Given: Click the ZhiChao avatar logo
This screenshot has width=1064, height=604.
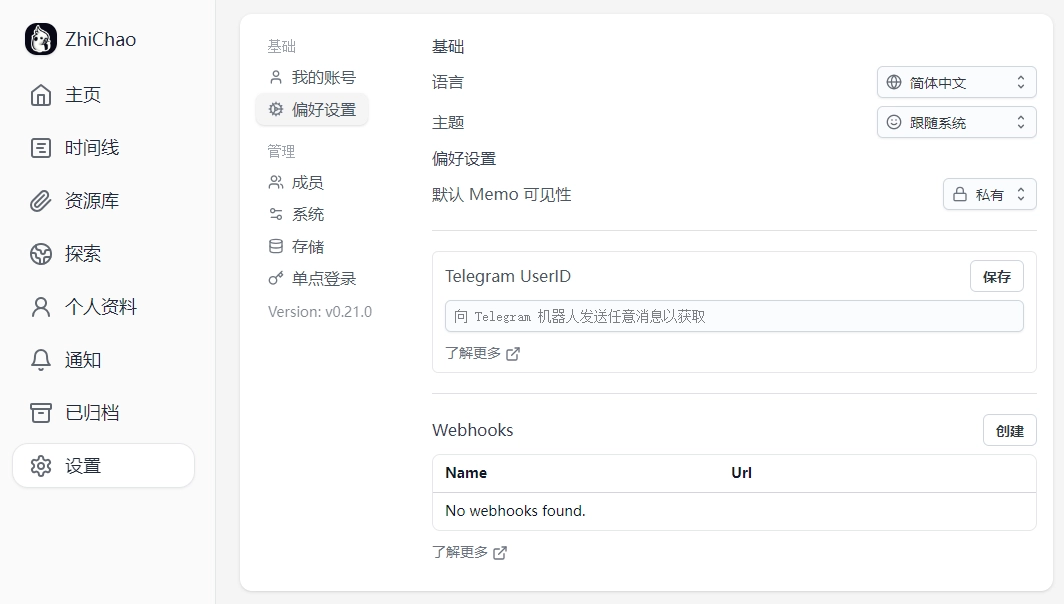Looking at the screenshot, I should pos(41,40).
